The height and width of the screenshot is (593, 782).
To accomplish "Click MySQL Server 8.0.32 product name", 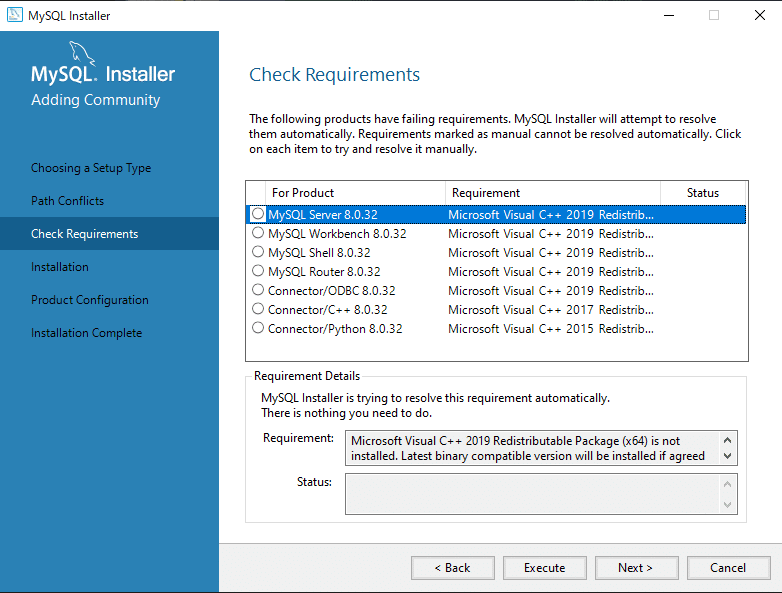I will point(323,214).
